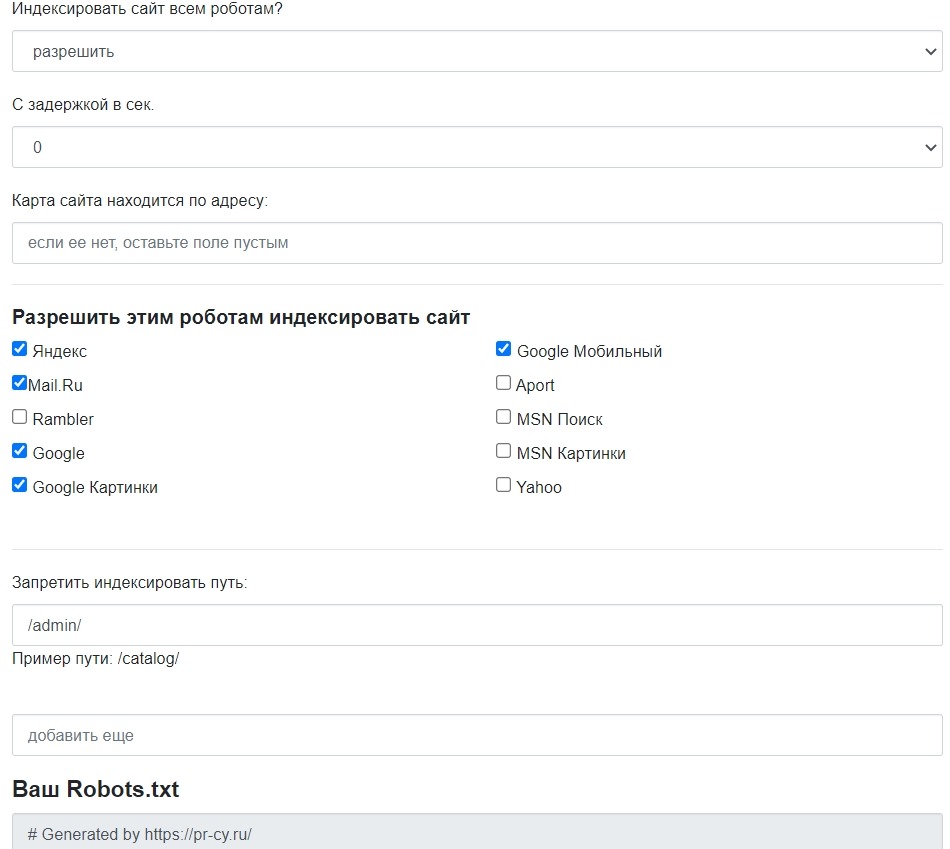Select the добавить еще input field

(x=475, y=734)
